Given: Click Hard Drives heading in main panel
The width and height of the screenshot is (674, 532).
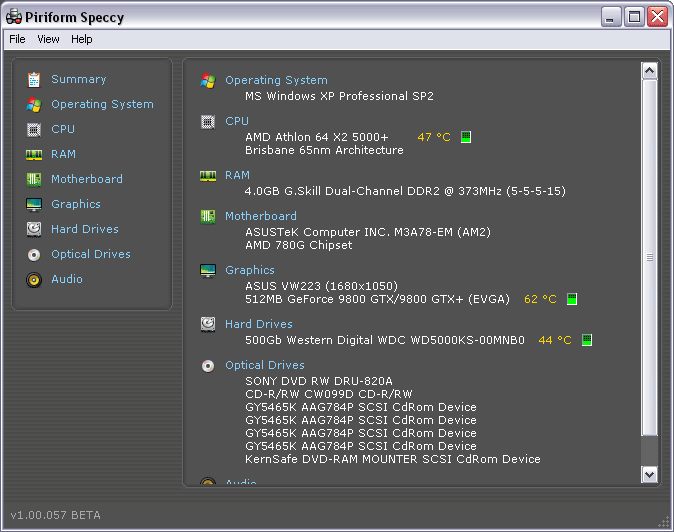Looking at the screenshot, I should click(259, 324).
